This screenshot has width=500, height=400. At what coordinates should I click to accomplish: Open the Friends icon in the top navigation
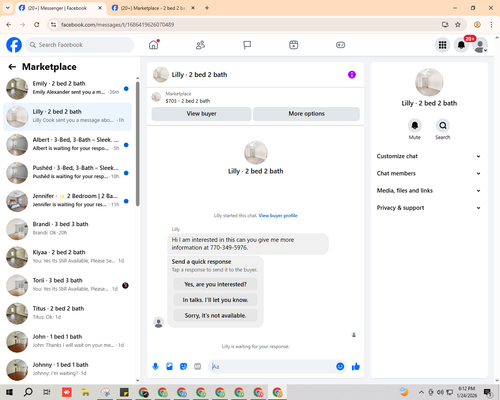tap(200, 45)
